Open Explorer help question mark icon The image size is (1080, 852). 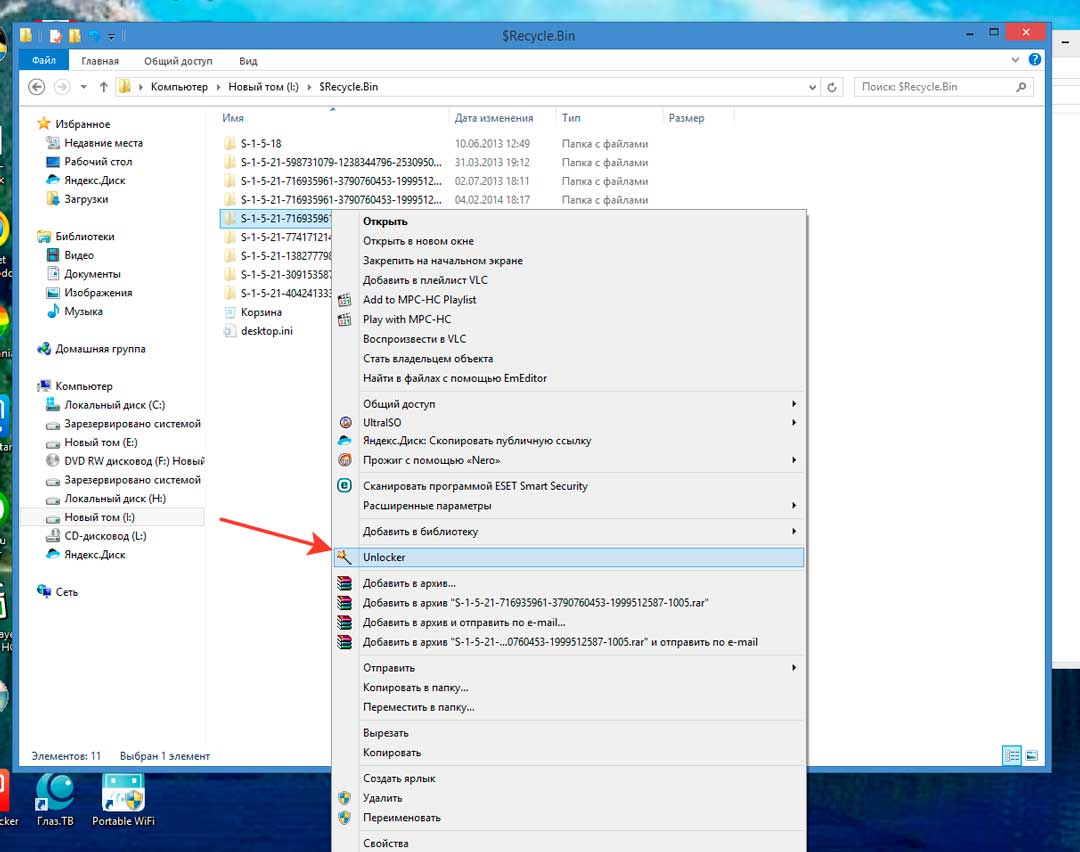pos(1035,60)
